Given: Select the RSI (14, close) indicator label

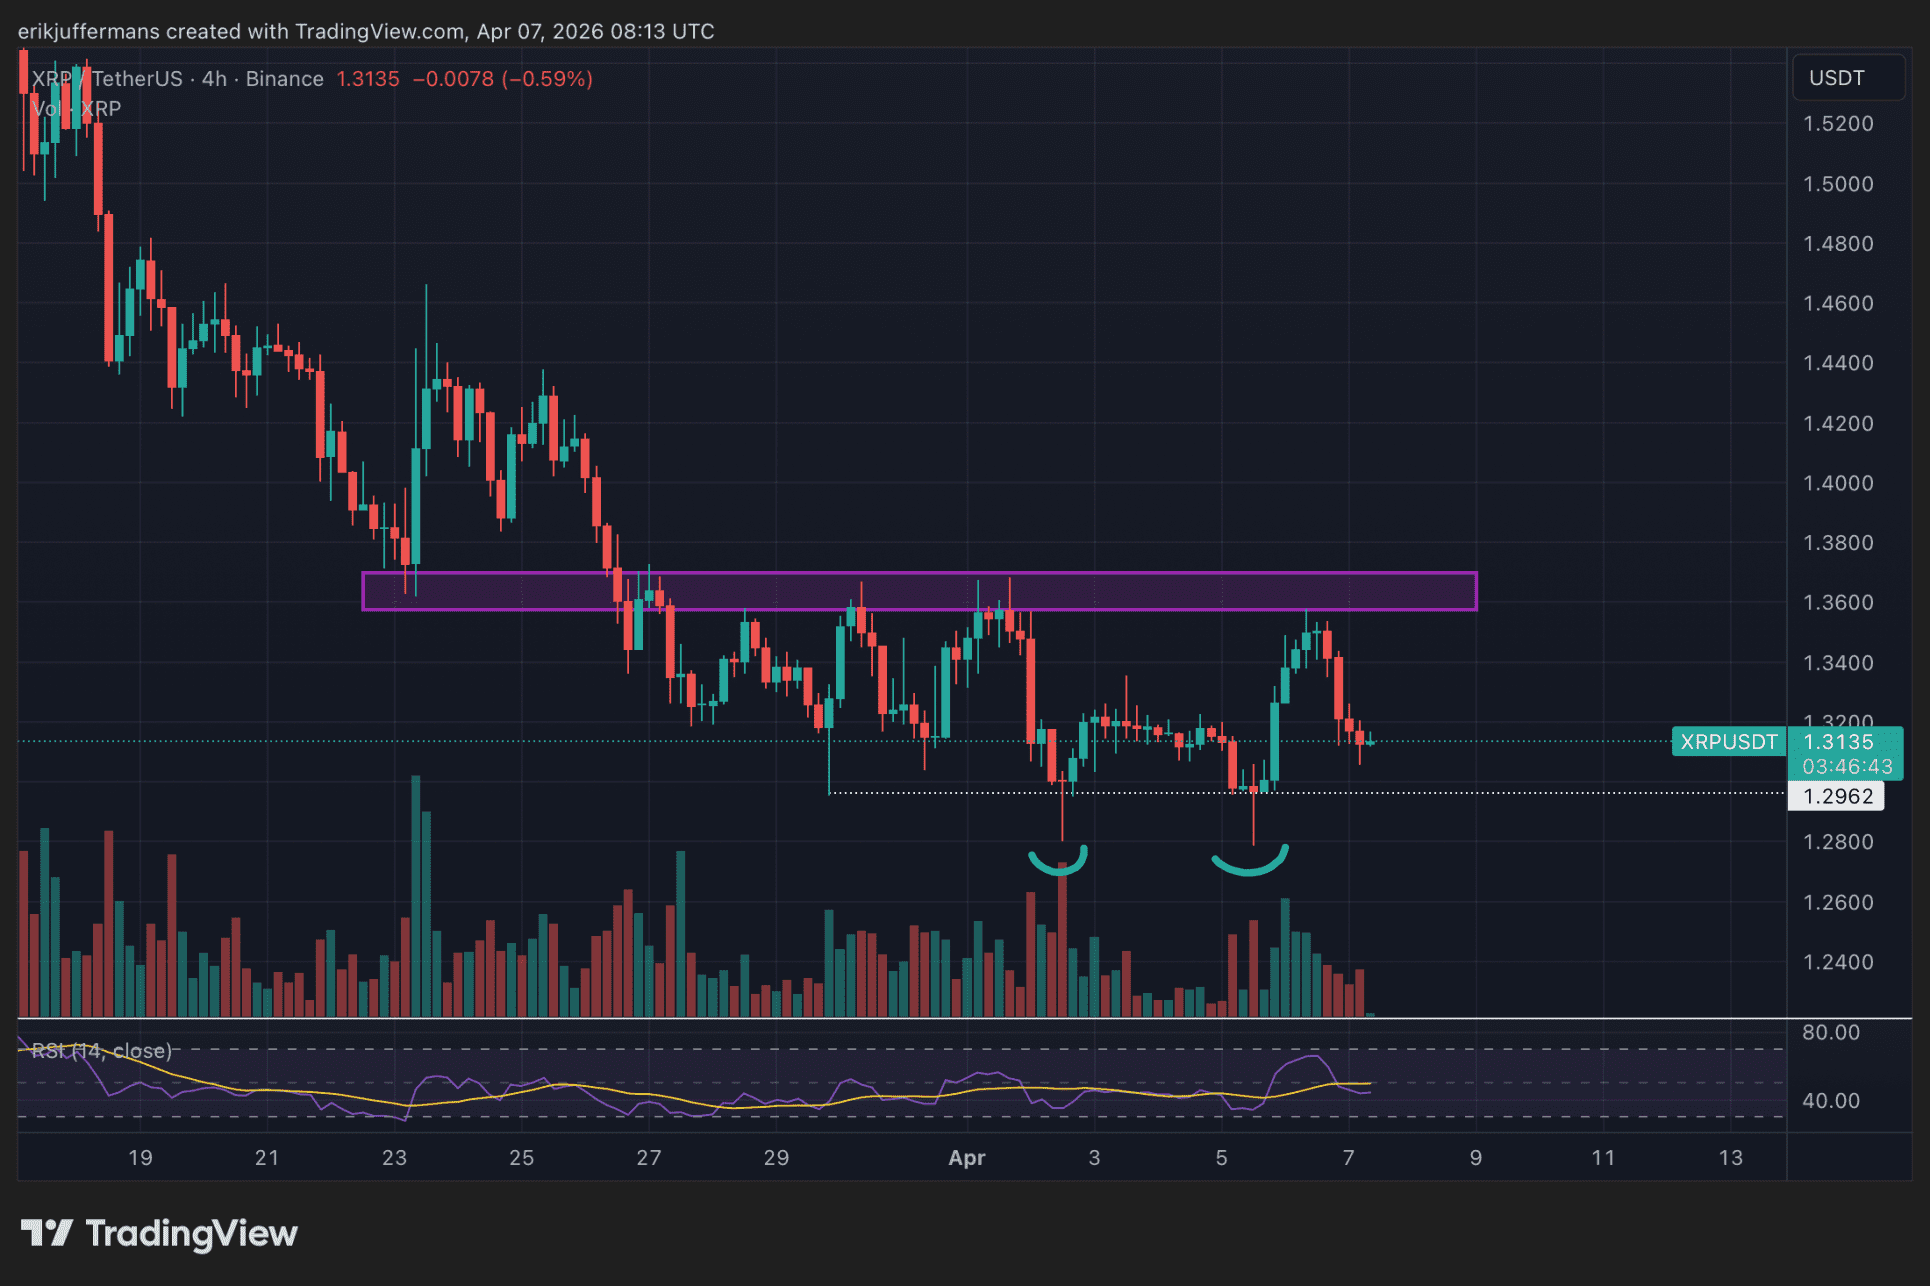Looking at the screenshot, I should (x=102, y=1051).
